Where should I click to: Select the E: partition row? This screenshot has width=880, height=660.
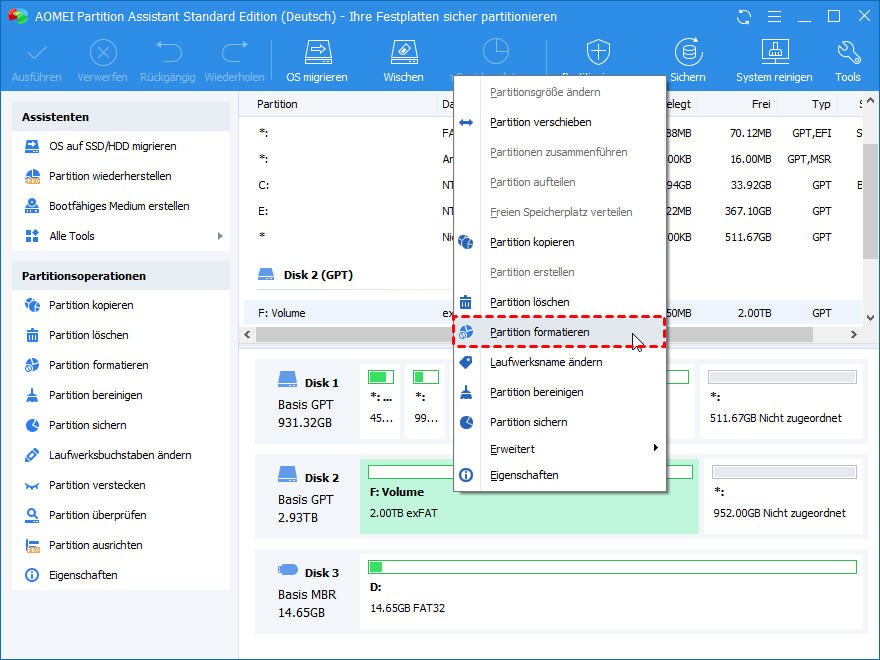[x=553, y=212]
